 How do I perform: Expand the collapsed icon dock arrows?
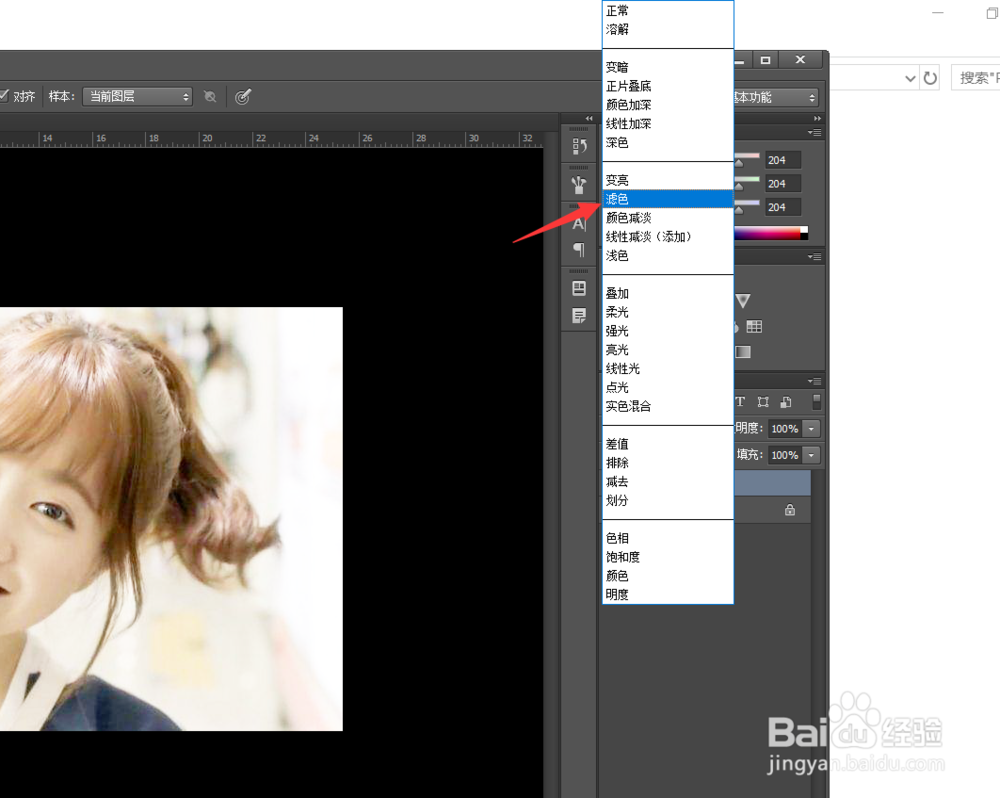[x=589, y=119]
